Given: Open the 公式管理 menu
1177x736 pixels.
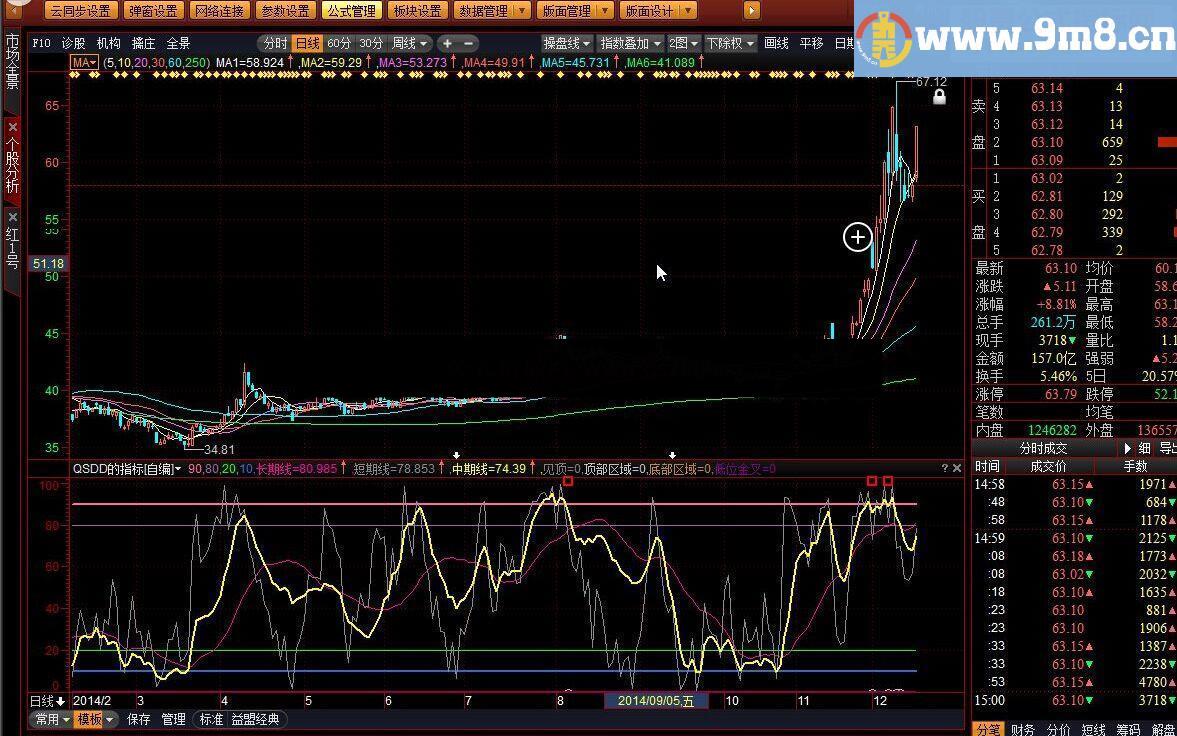Looking at the screenshot, I should click(x=350, y=11).
